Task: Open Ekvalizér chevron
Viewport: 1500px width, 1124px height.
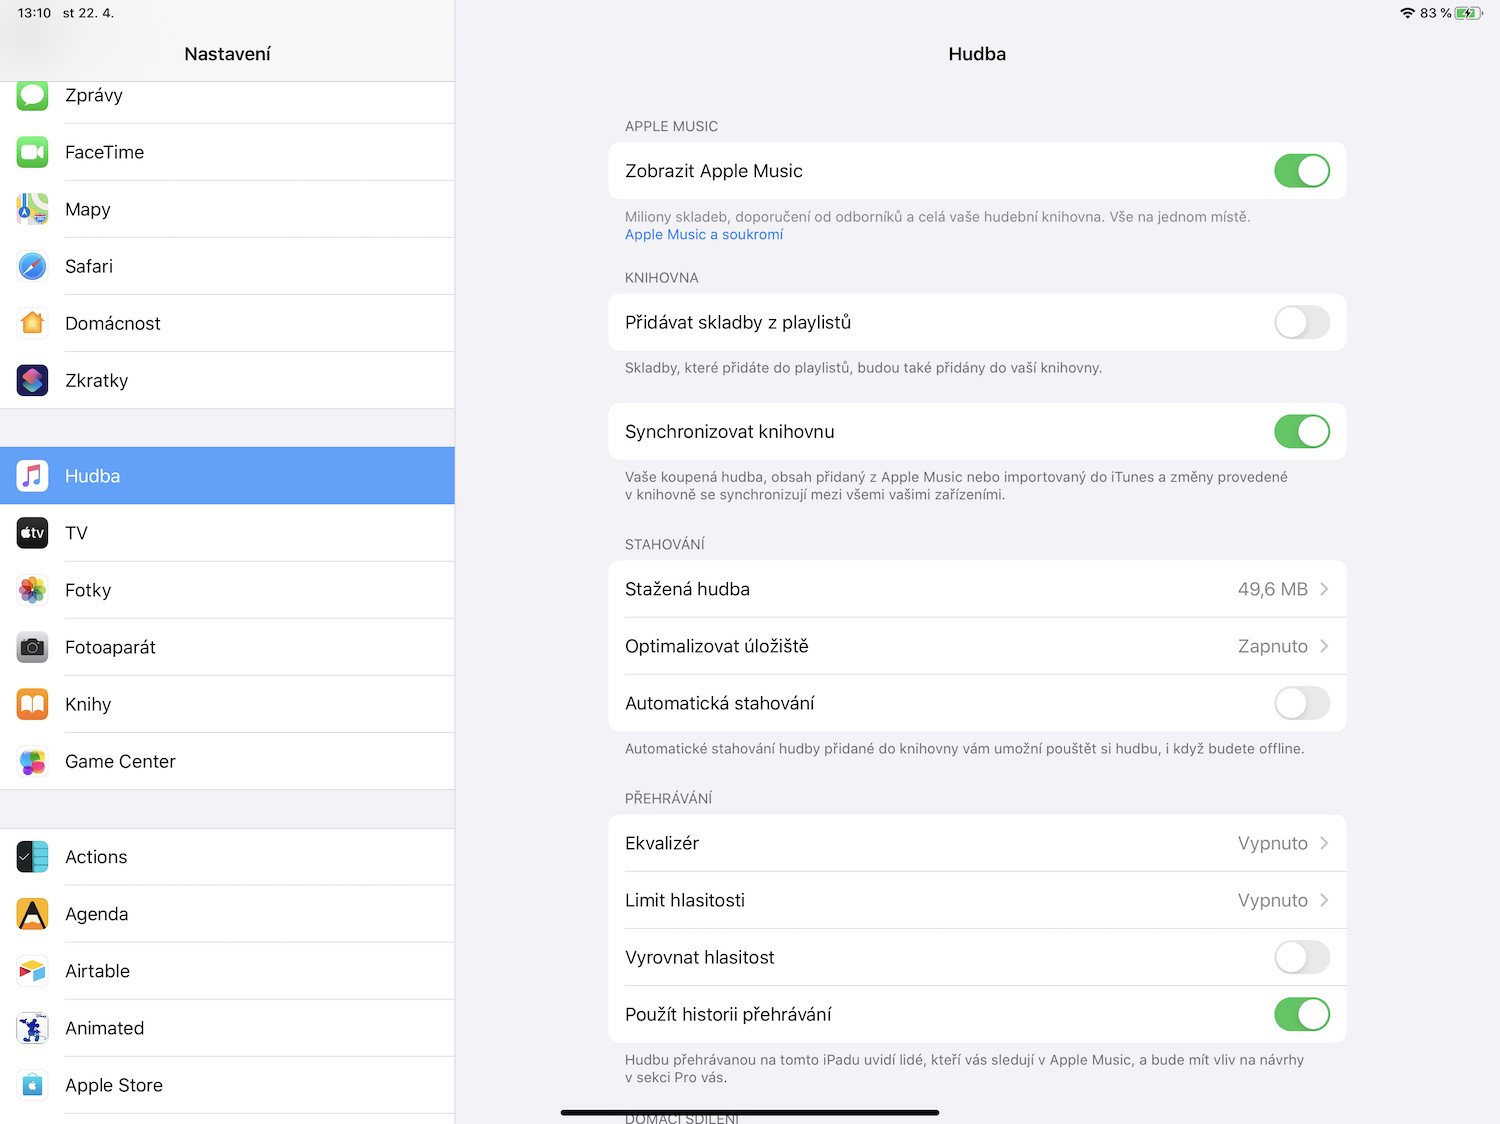Action: tap(1324, 843)
